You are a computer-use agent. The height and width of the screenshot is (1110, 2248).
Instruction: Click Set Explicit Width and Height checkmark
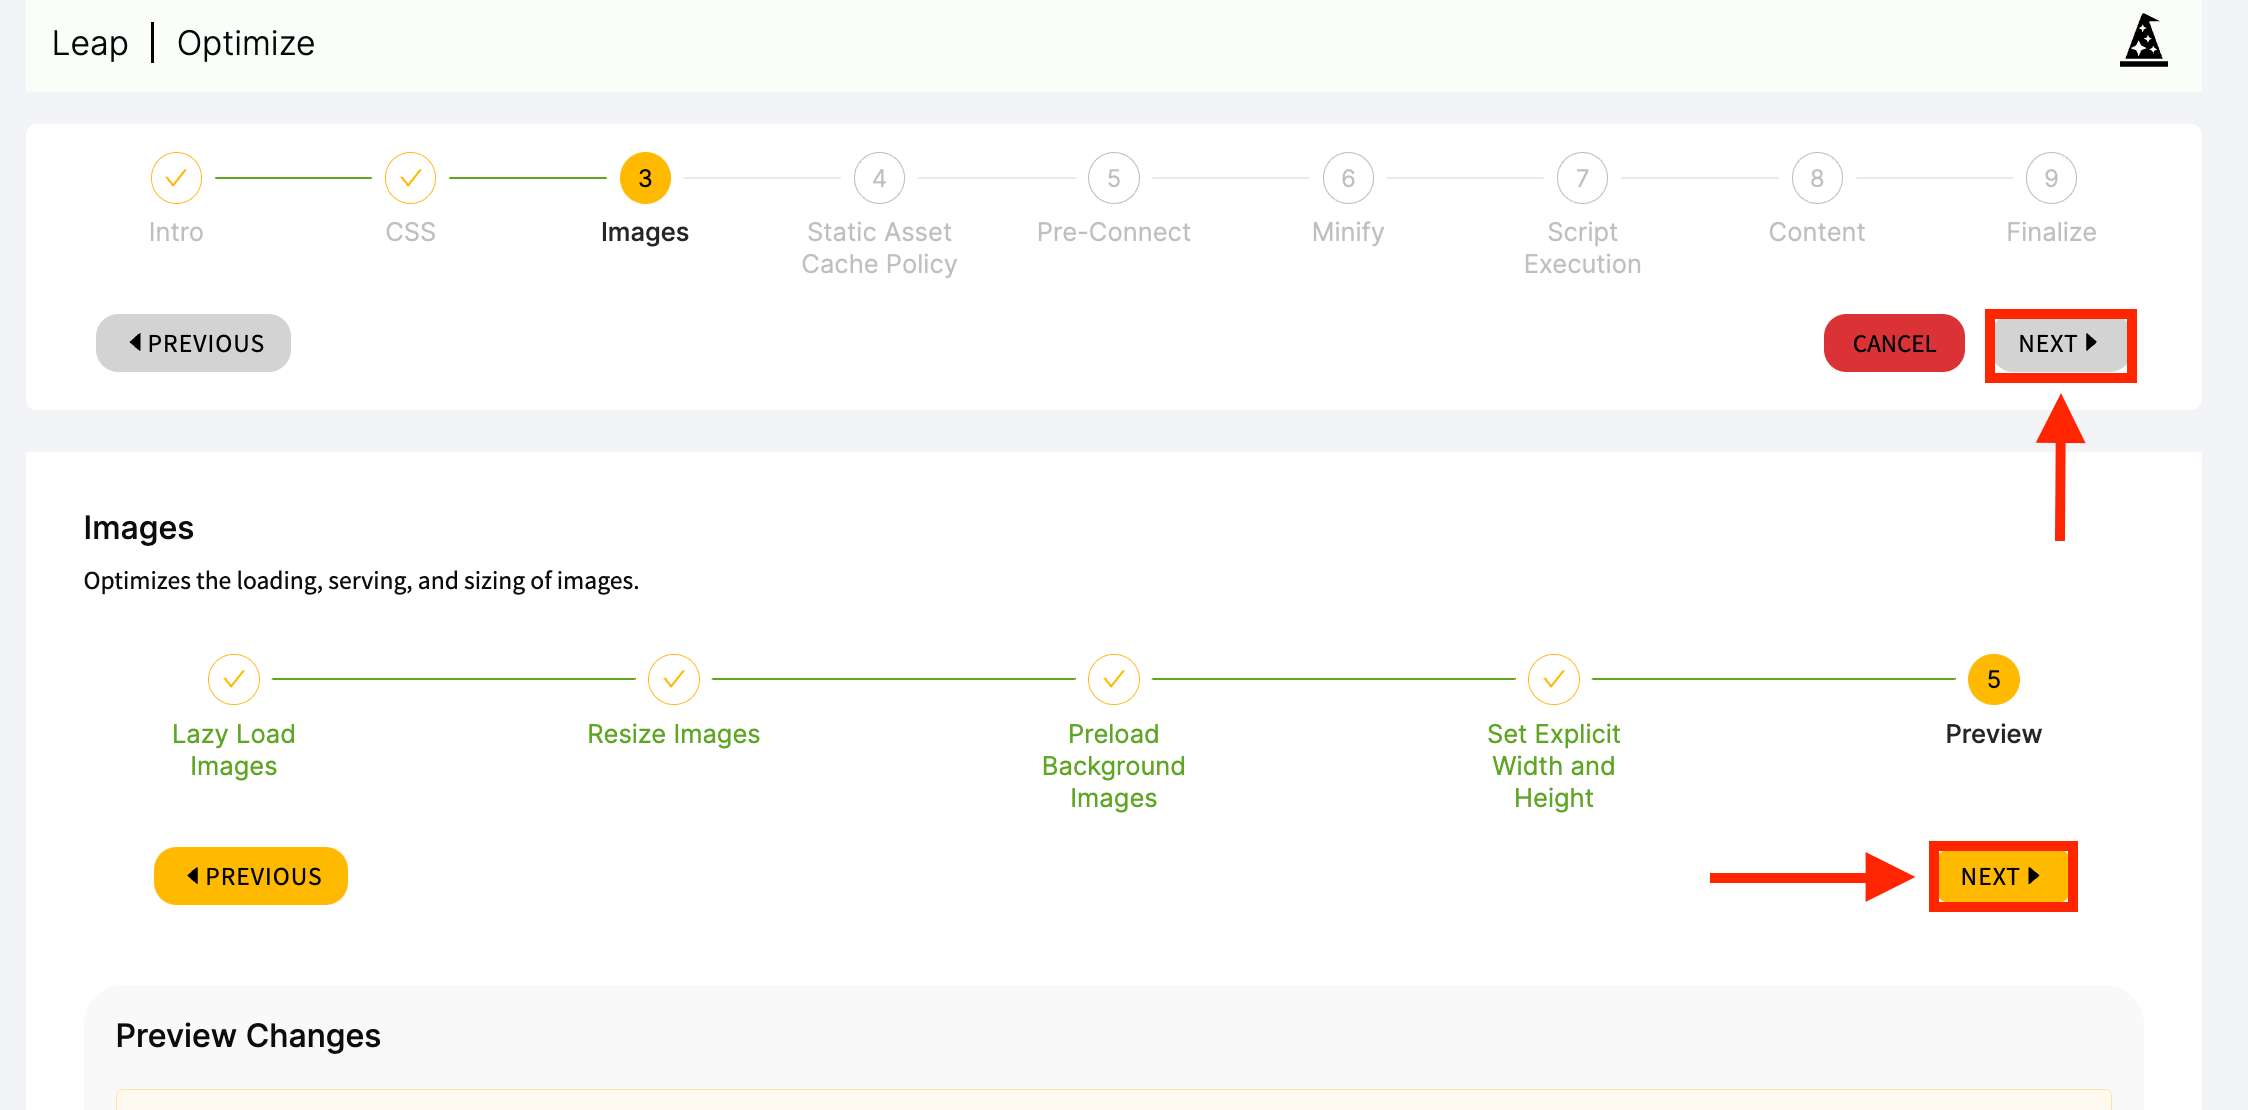click(x=1554, y=680)
